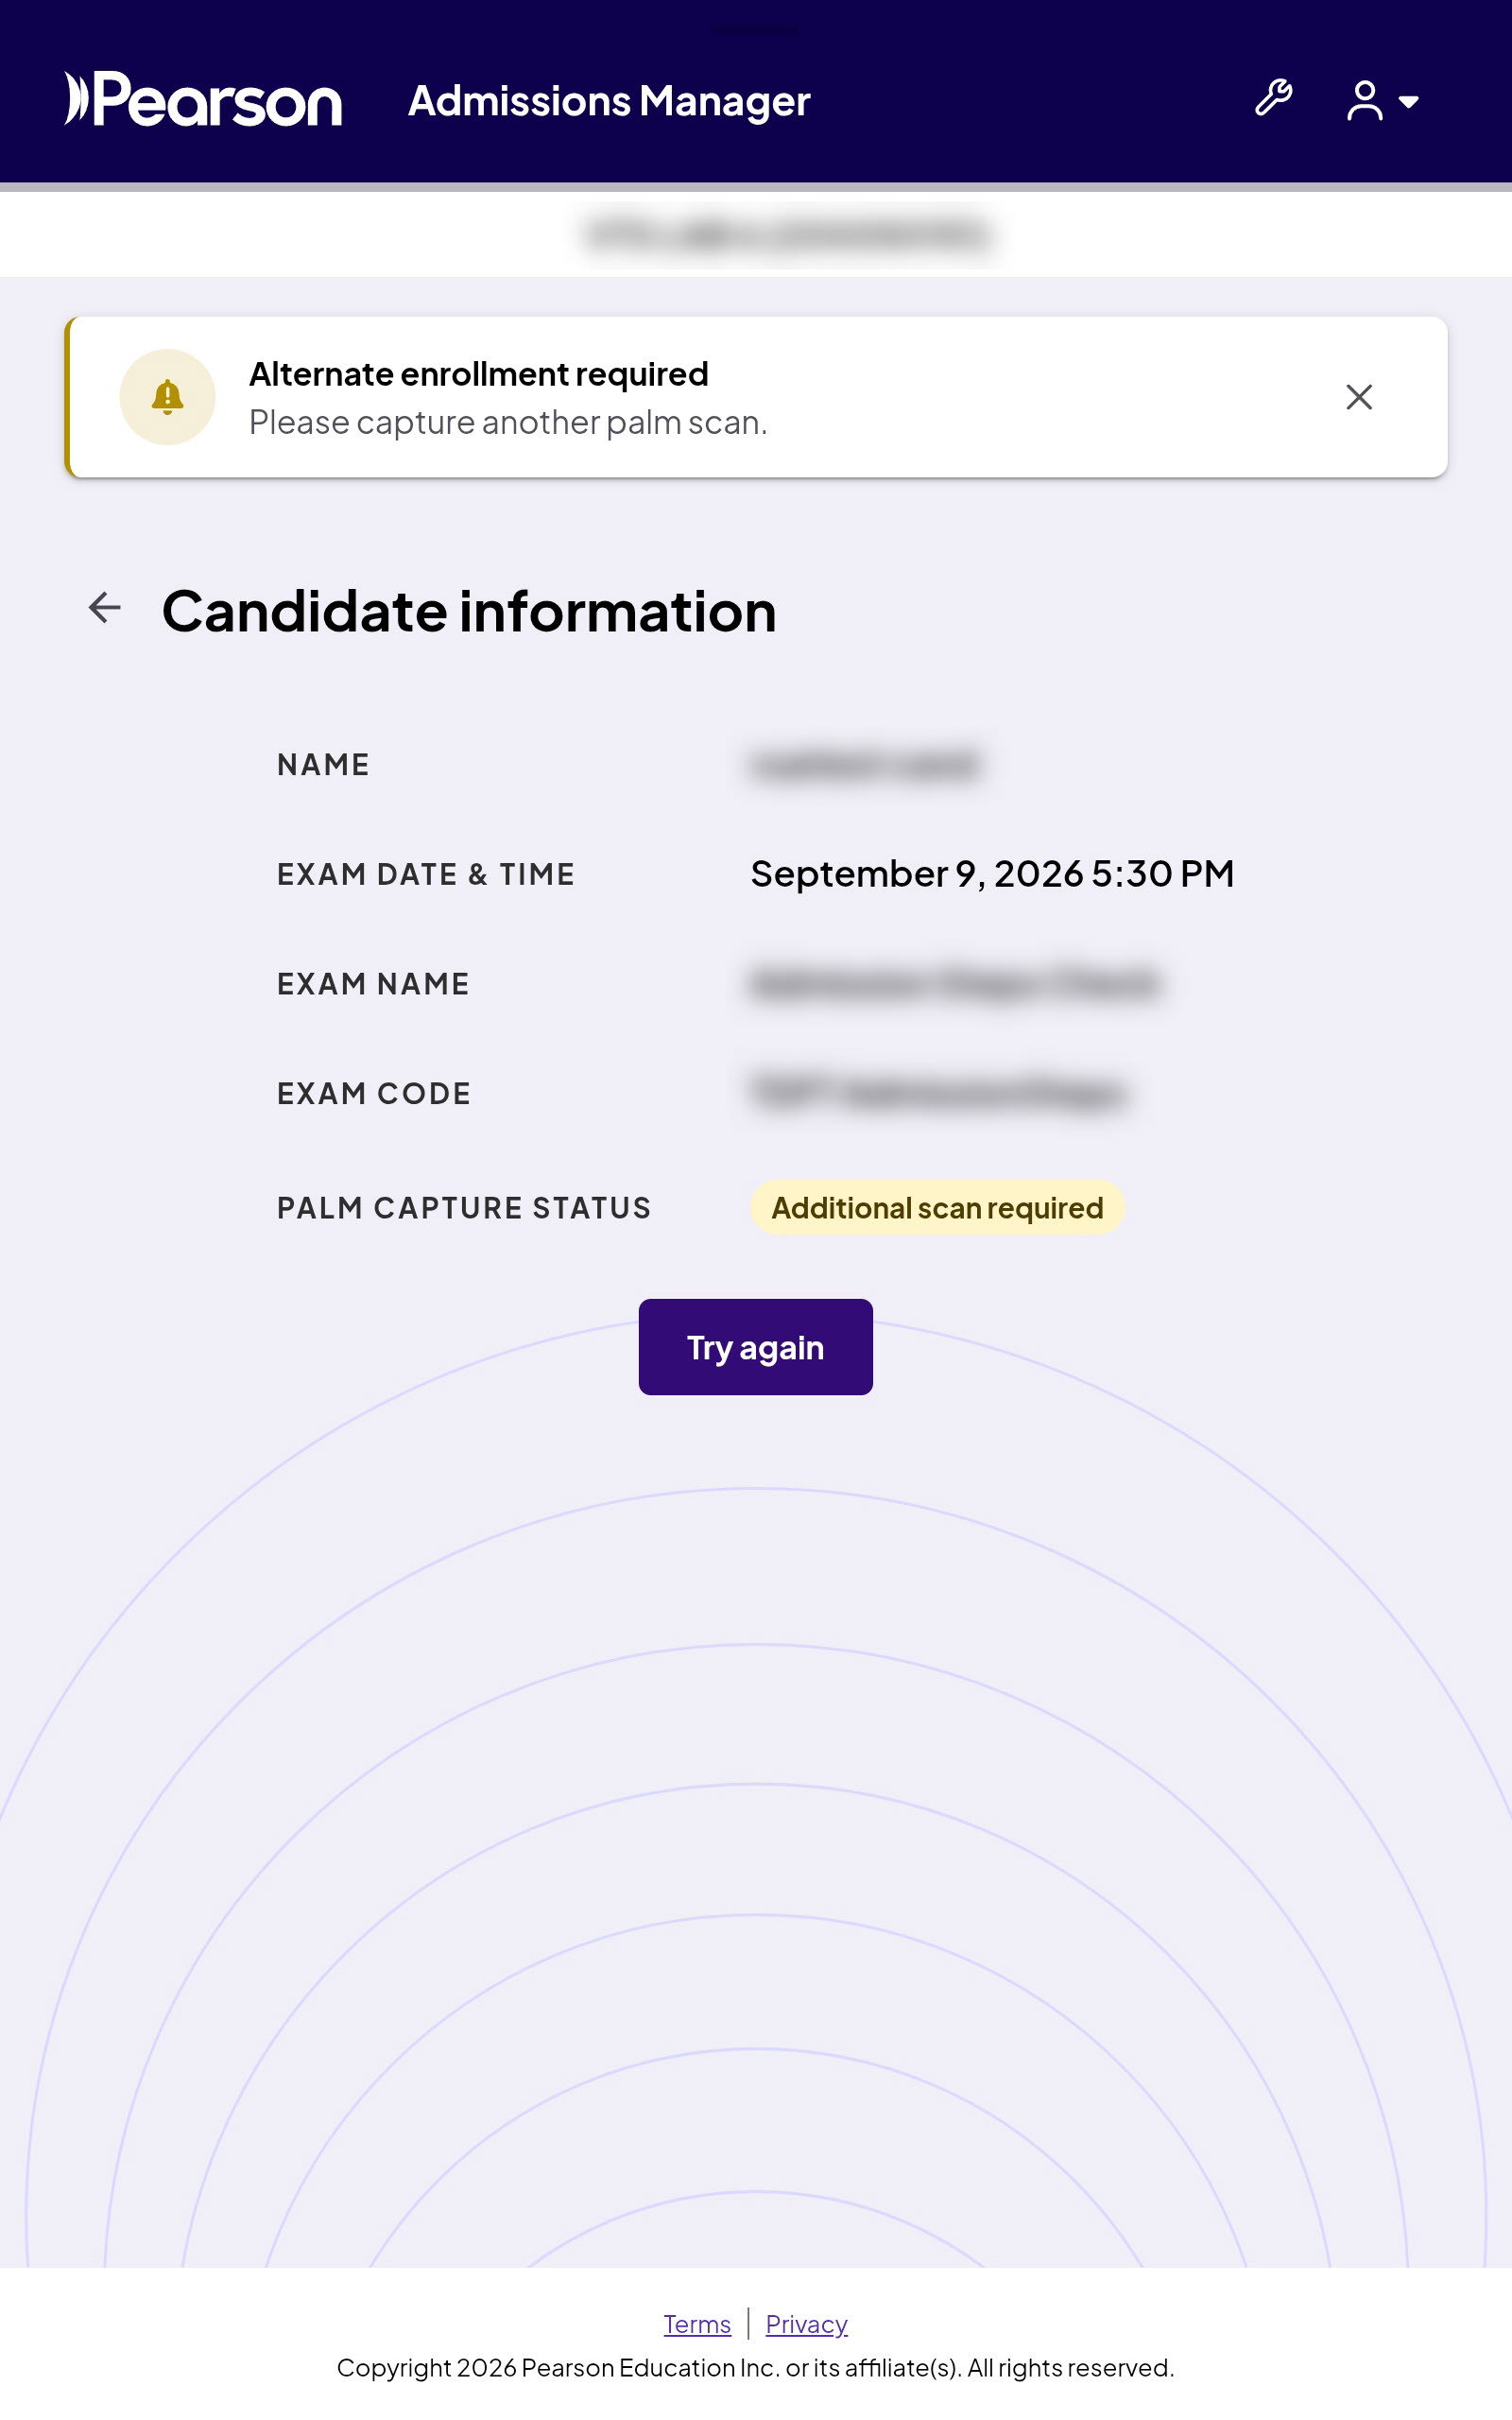This screenshot has width=1512, height=2420.
Task: Click the Additional scan required badge
Action: [x=937, y=1207]
